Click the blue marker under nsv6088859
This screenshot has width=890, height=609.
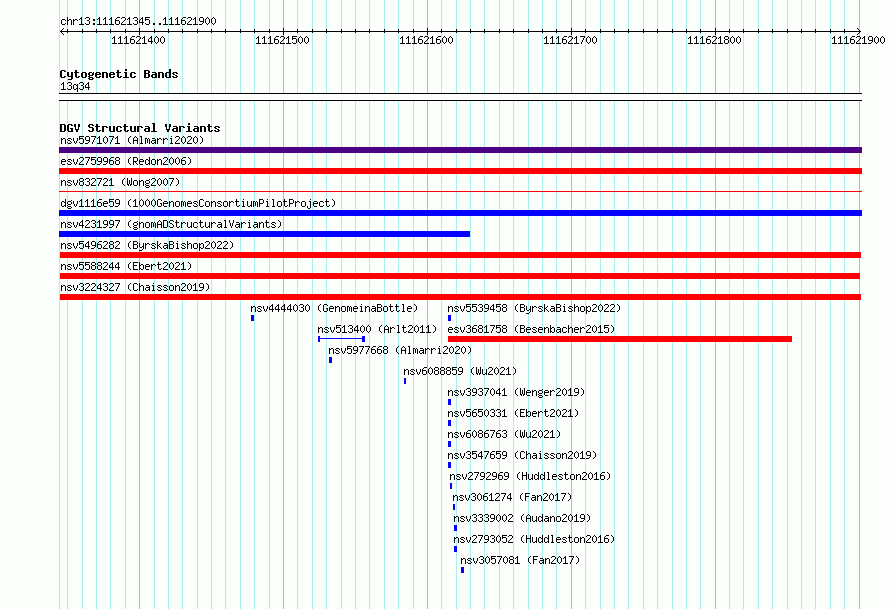pos(405,381)
